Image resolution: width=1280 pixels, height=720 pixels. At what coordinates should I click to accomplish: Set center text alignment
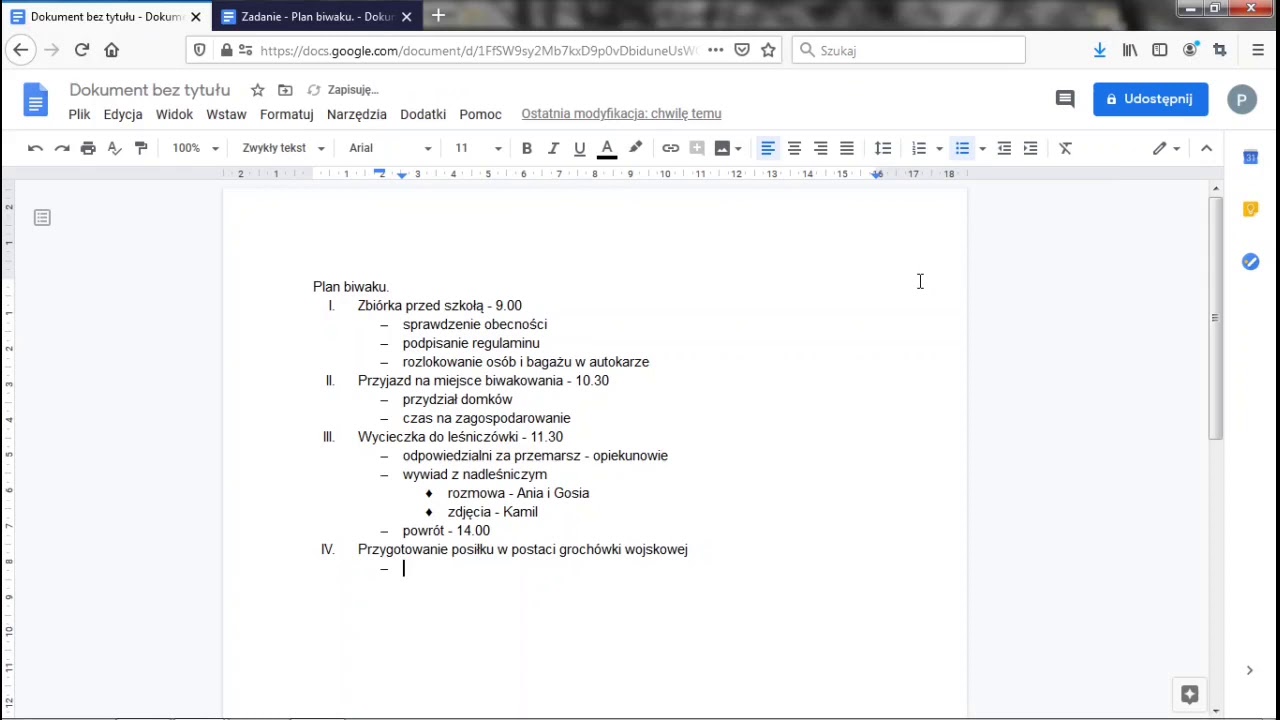[794, 148]
